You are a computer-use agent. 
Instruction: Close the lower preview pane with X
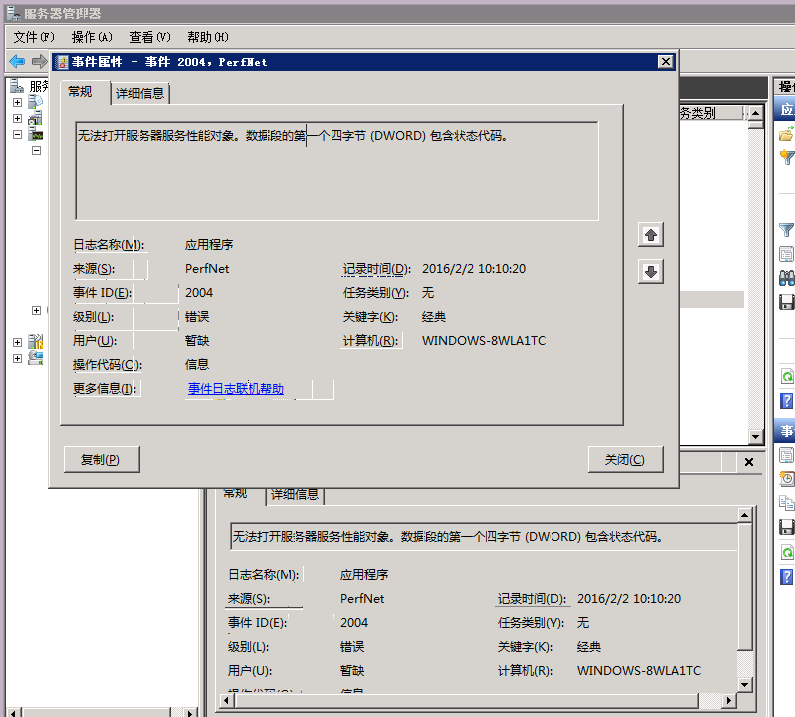pos(748,462)
